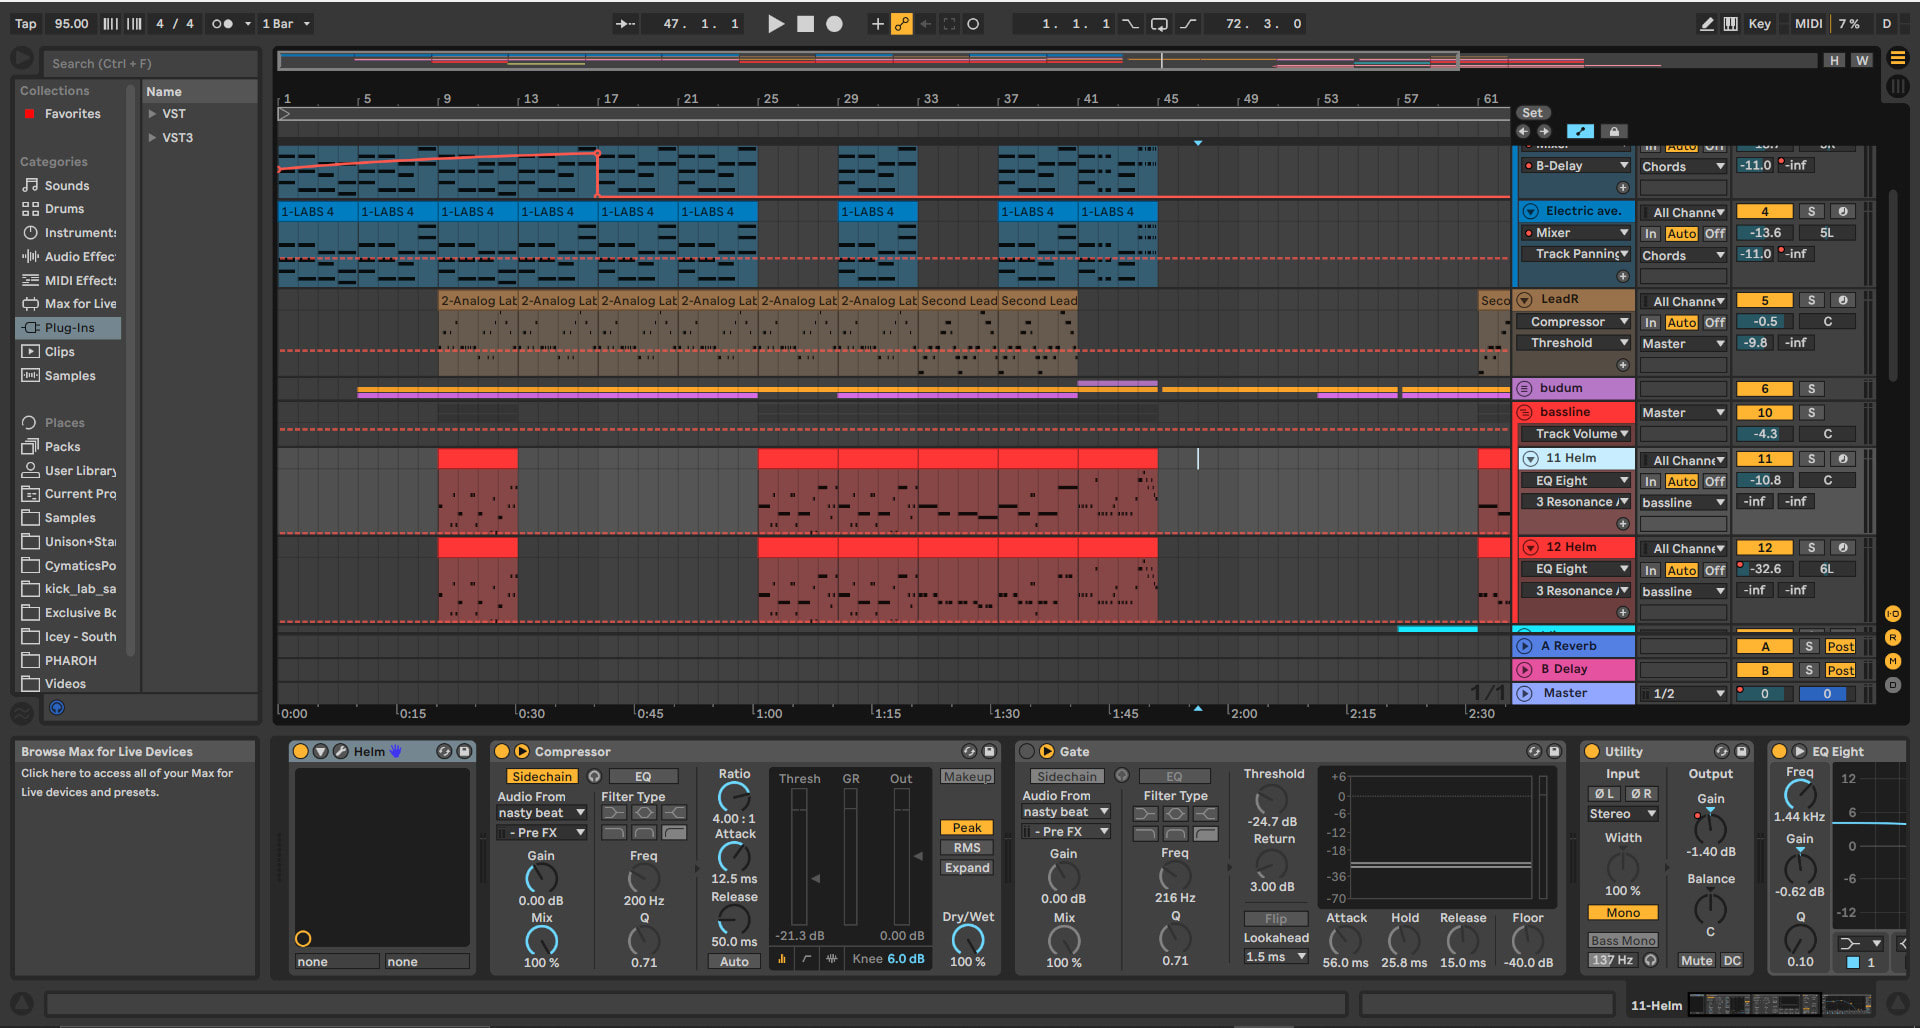
Task: Toggle Compressor device activator
Action: pos(501,752)
